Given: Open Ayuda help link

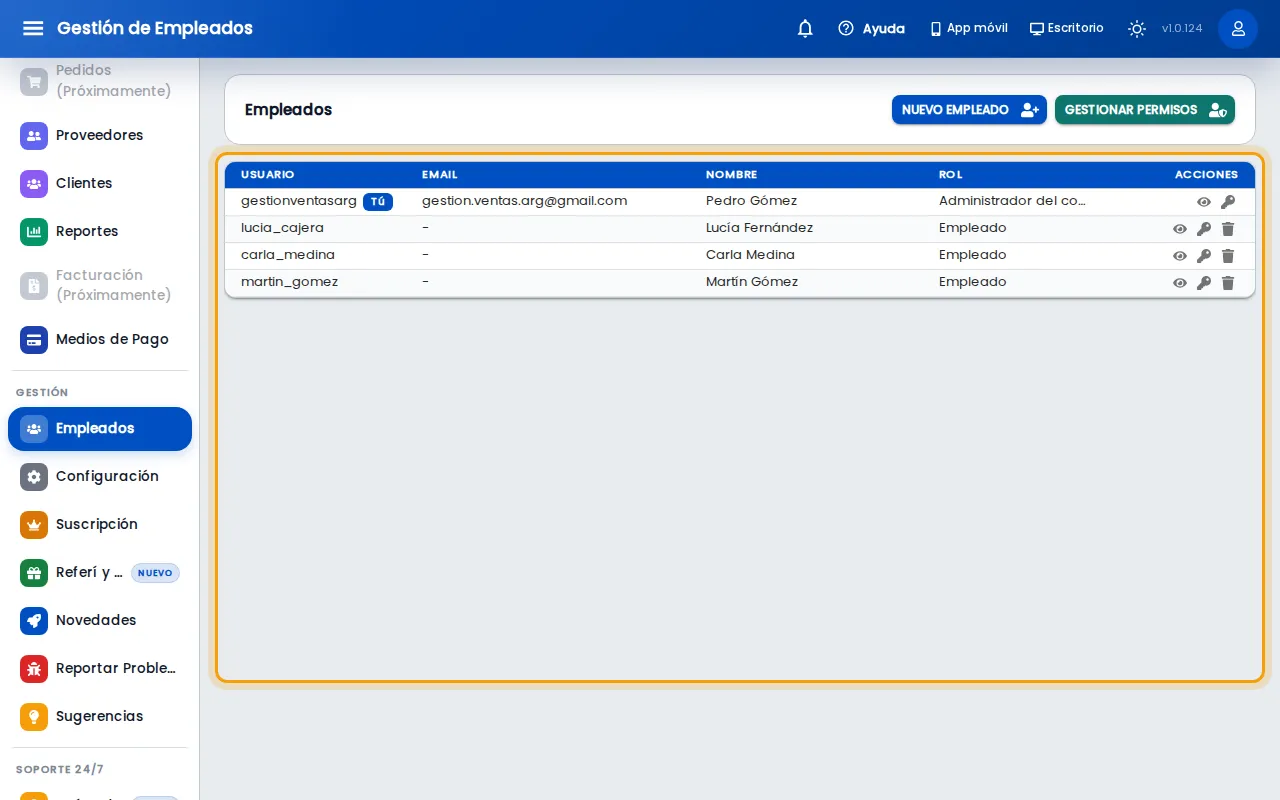Looking at the screenshot, I should [x=871, y=28].
